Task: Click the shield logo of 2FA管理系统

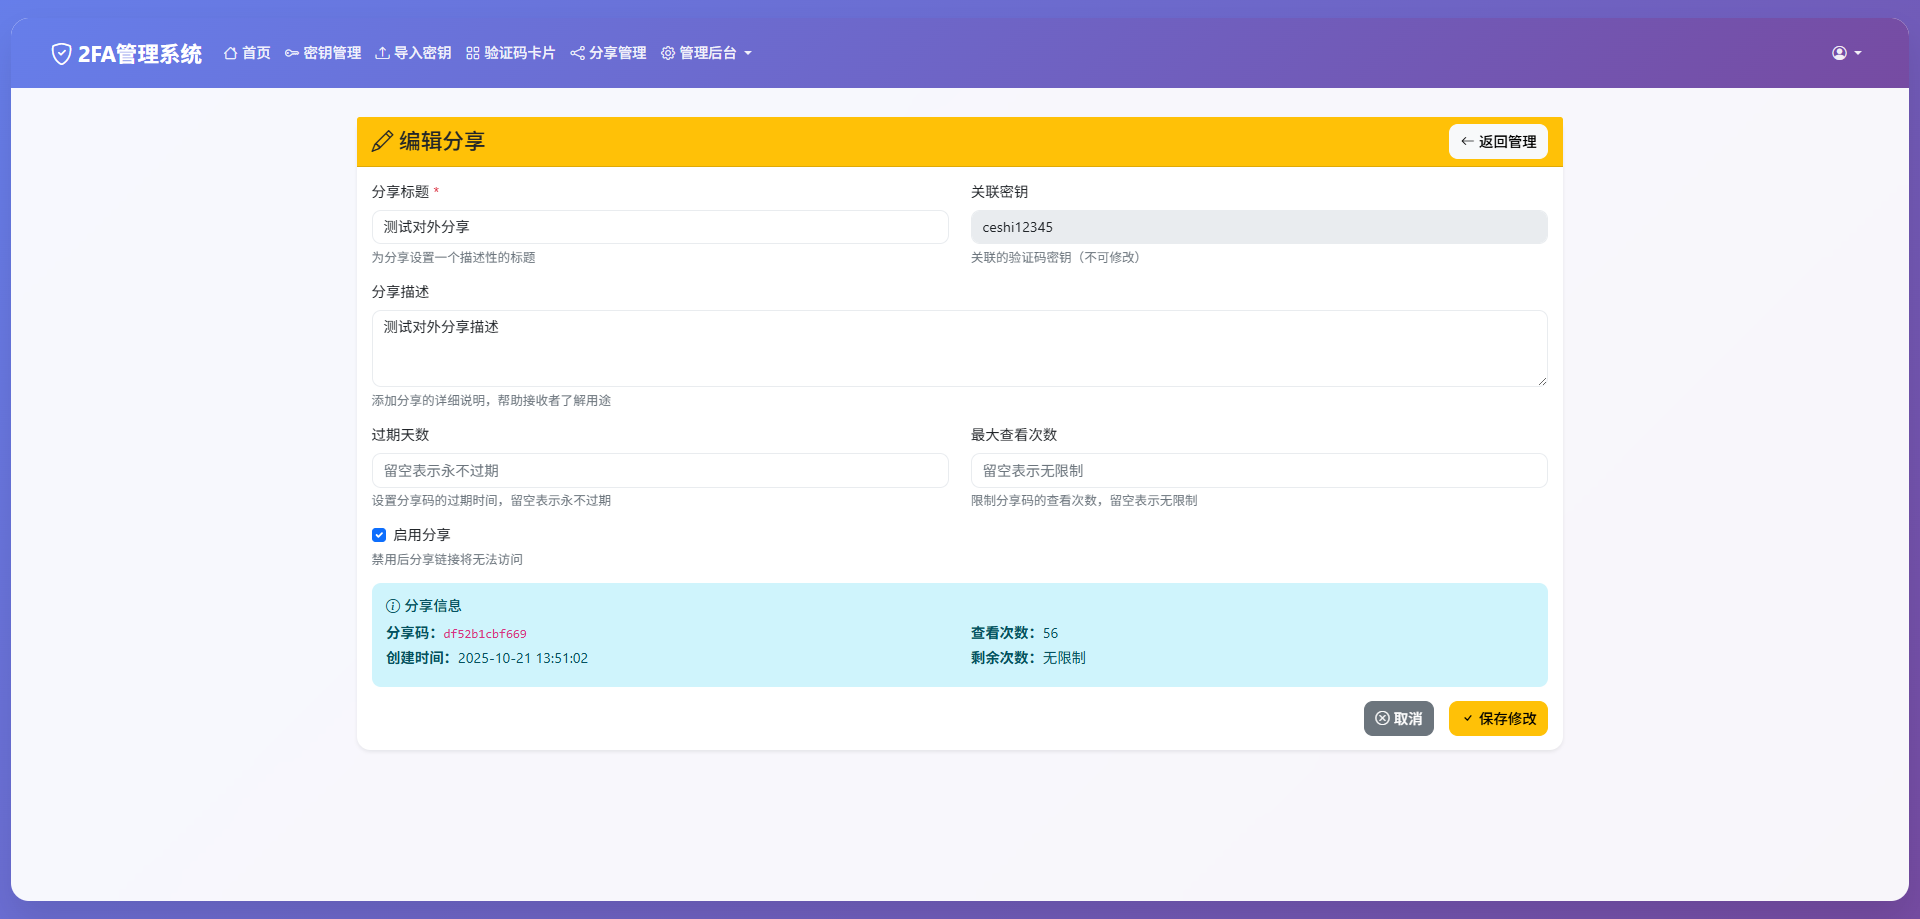Action: [61, 53]
